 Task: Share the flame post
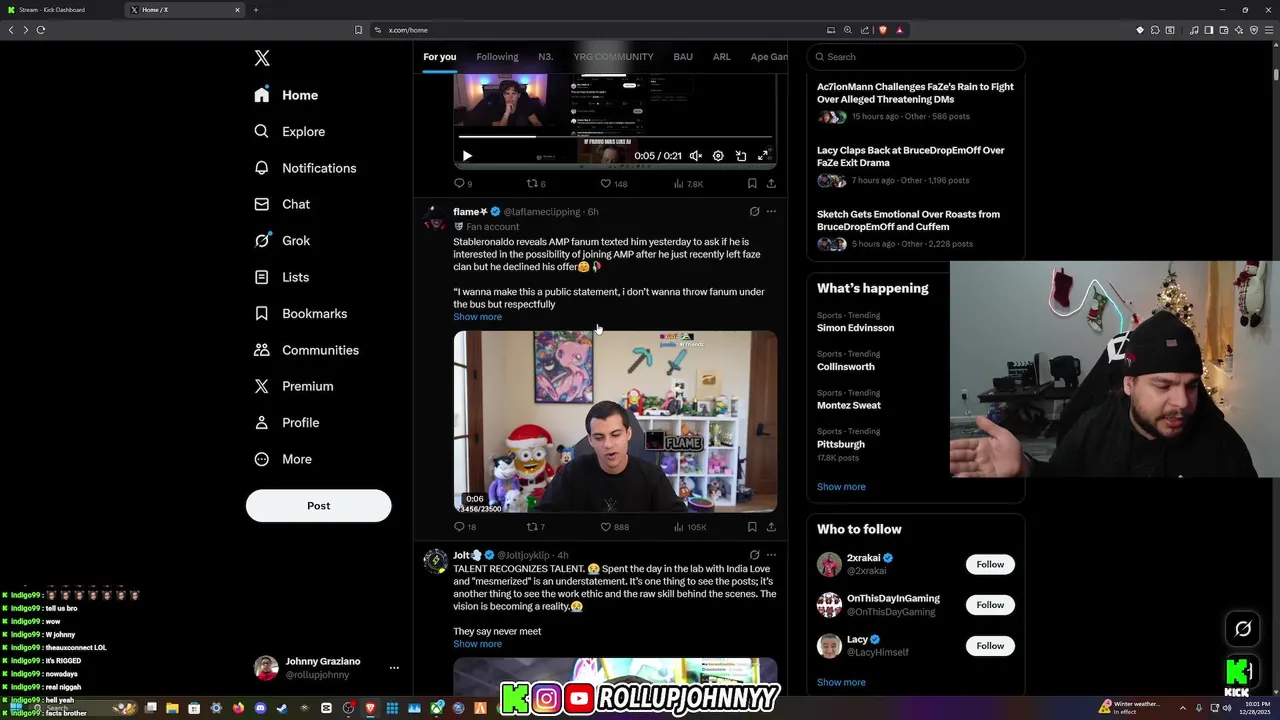[x=771, y=527]
